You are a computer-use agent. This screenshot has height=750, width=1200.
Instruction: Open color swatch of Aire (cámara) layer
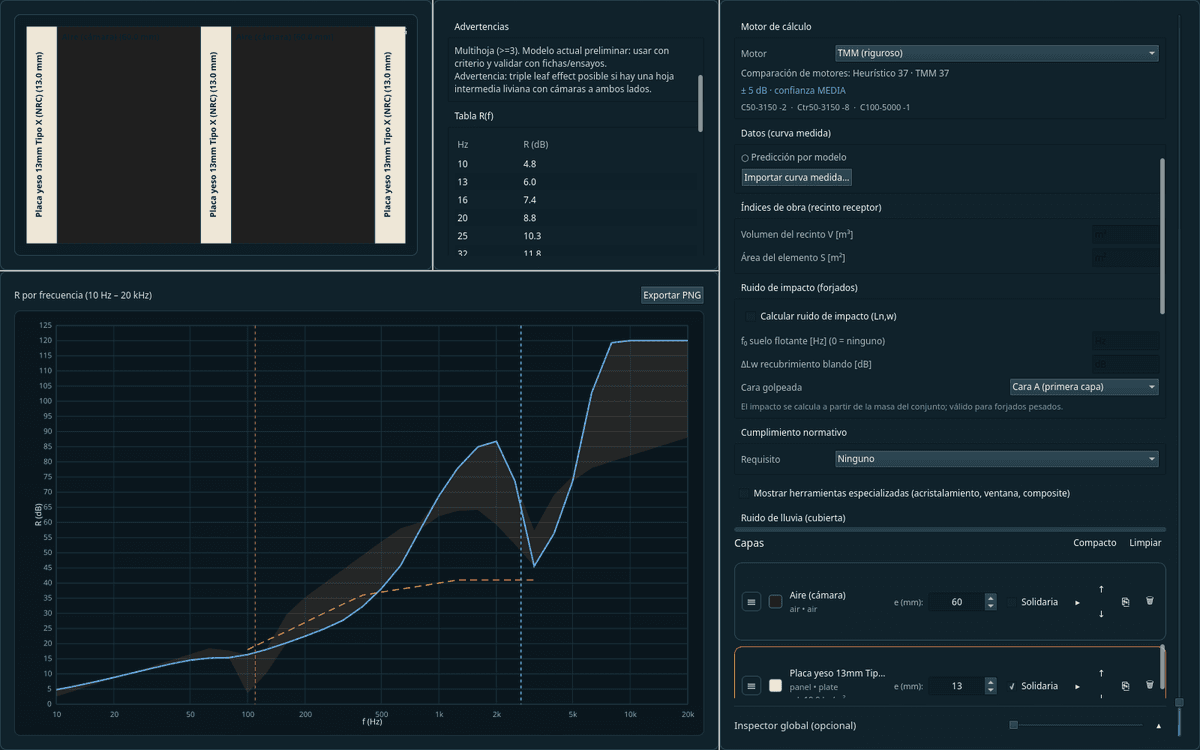click(775, 602)
